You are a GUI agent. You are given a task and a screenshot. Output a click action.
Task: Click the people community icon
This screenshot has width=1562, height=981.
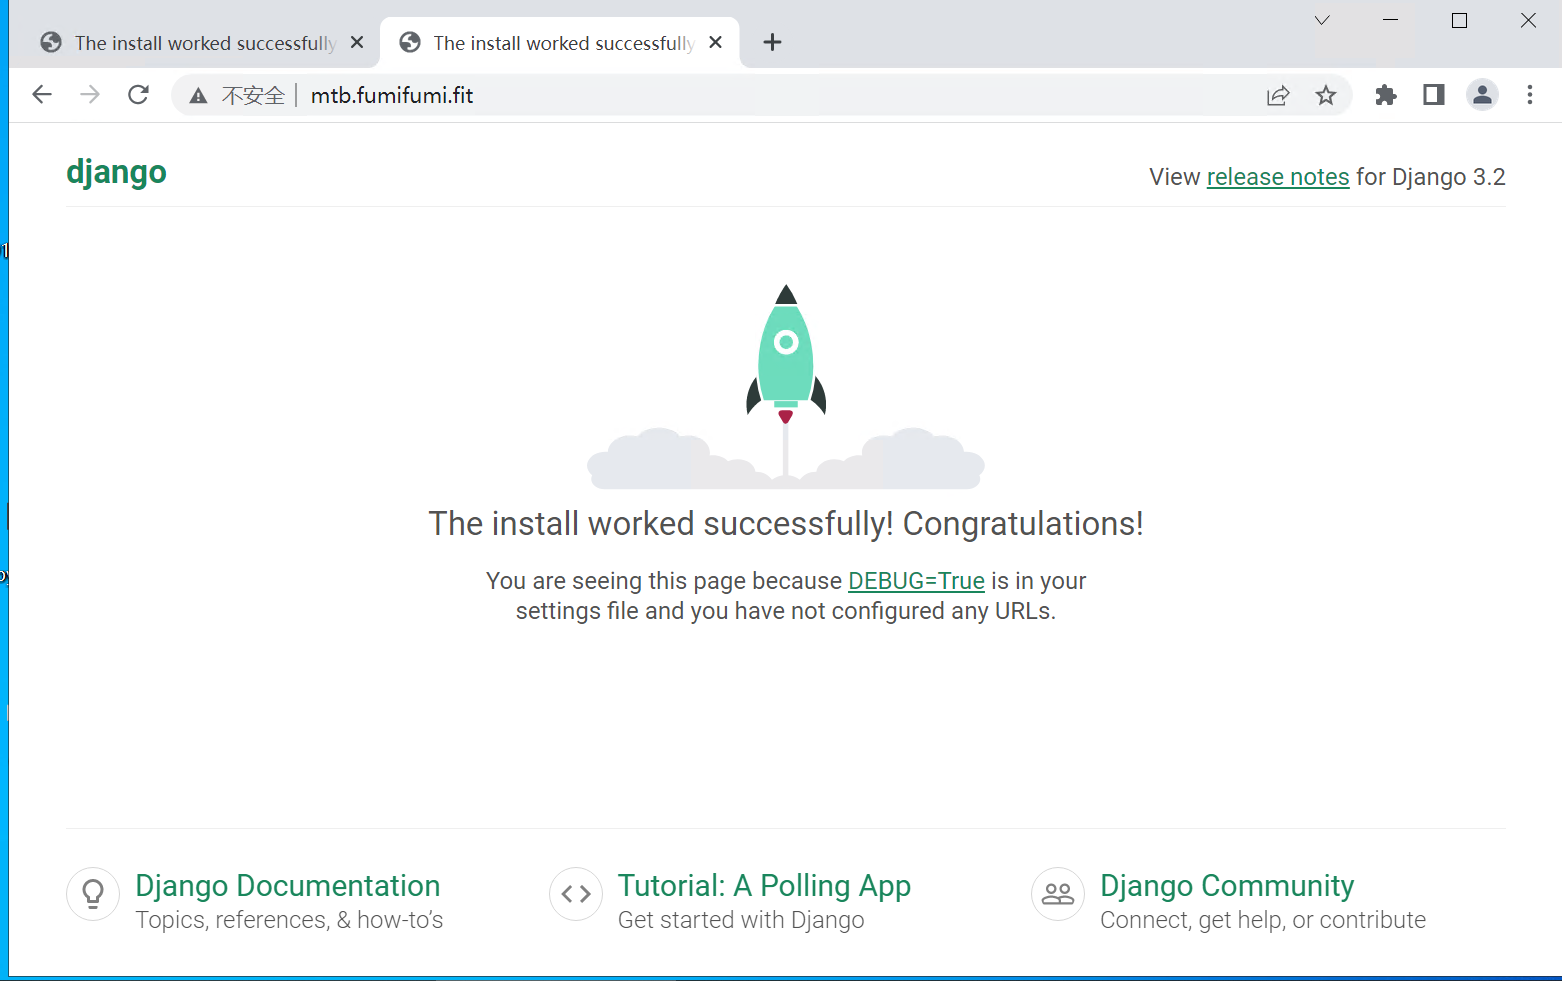click(1058, 894)
